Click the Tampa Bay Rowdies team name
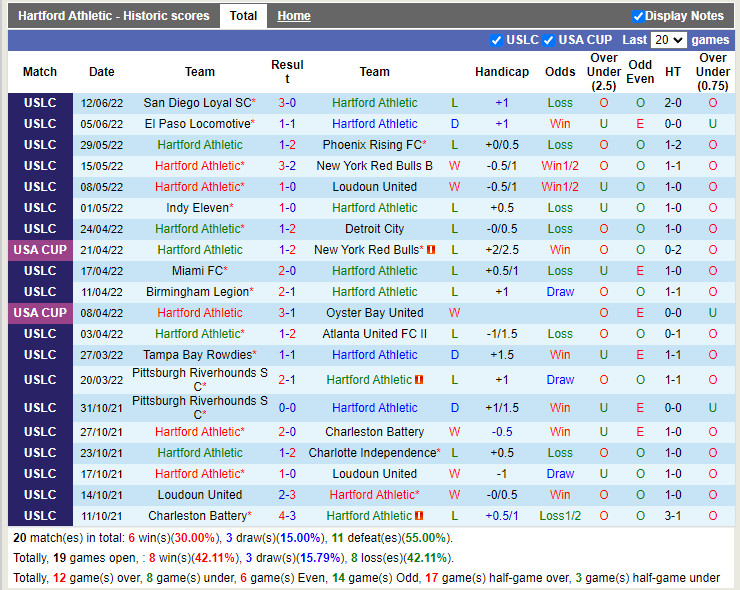The width and height of the screenshot is (740, 590). point(197,355)
